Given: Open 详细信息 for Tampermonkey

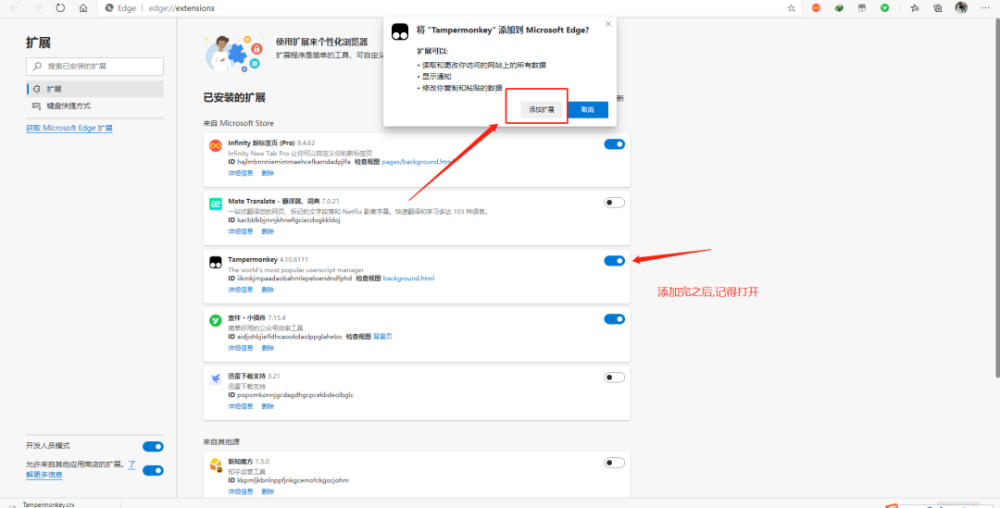Looking at the screenshot, I should (x=240, y=289).
